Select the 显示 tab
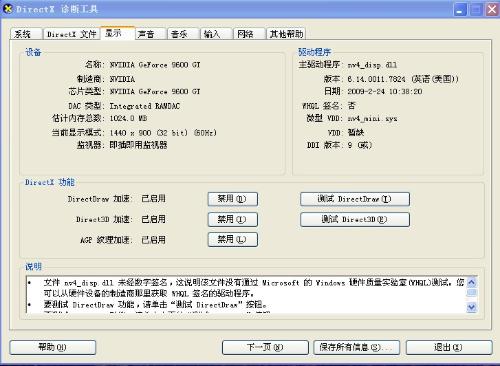 (118, 33)
